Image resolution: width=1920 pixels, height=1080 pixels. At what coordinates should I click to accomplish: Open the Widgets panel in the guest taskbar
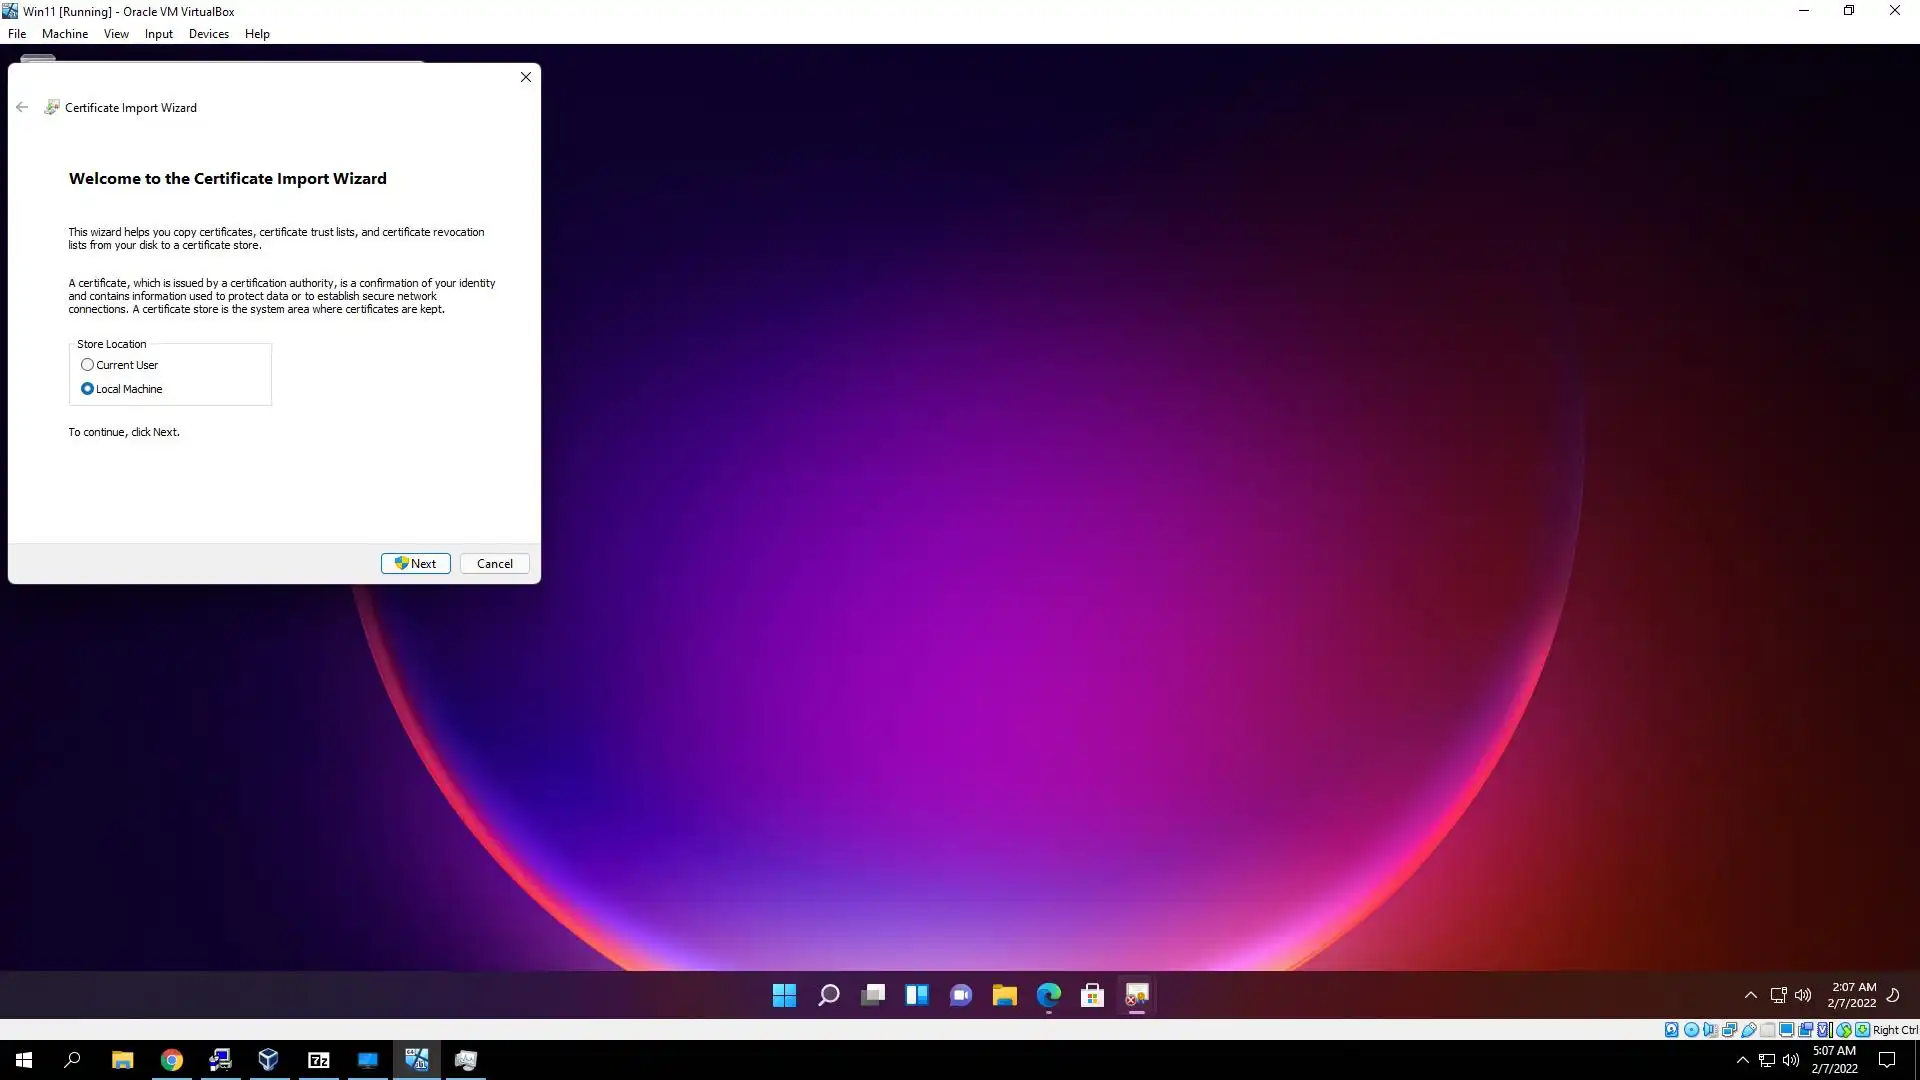point(916,995)
